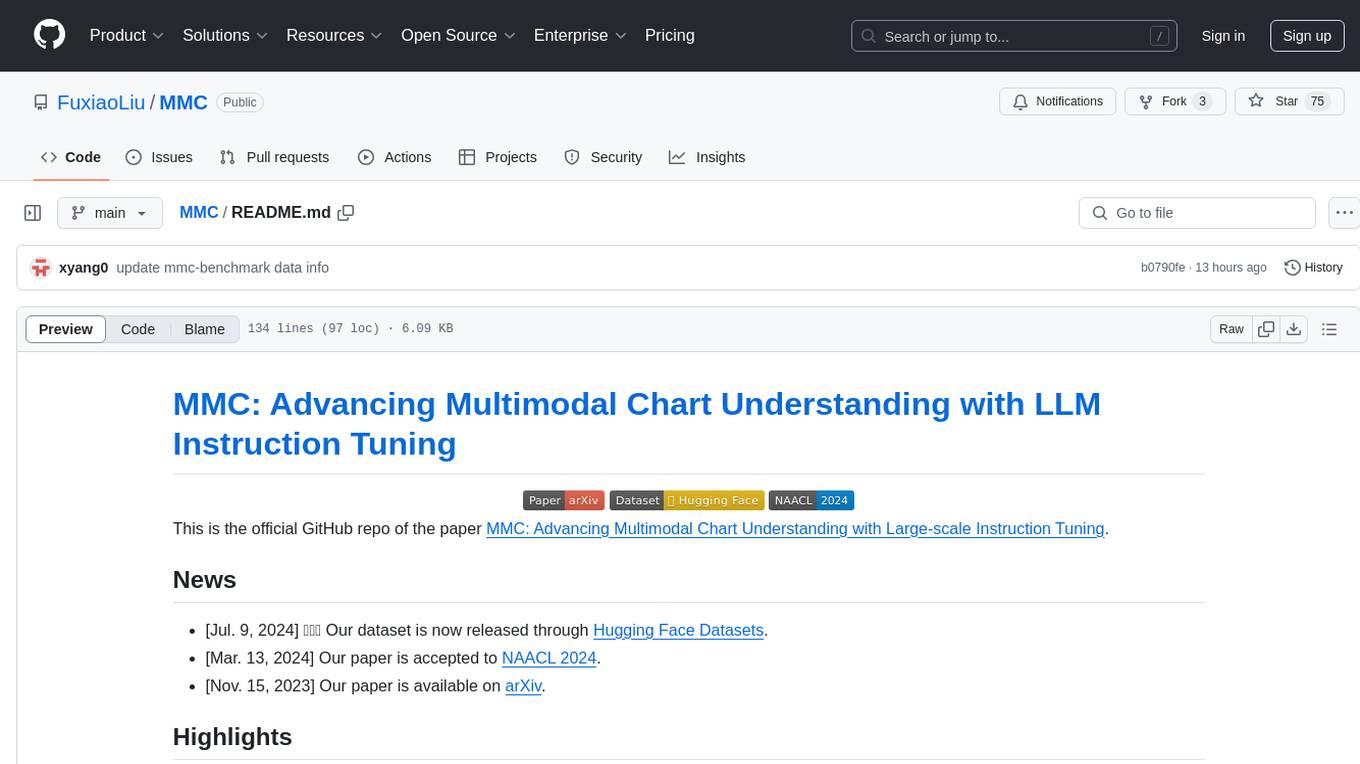Focus the Go to file search field
This screenshot has height=764, width=1360.
click(1197, 213)
